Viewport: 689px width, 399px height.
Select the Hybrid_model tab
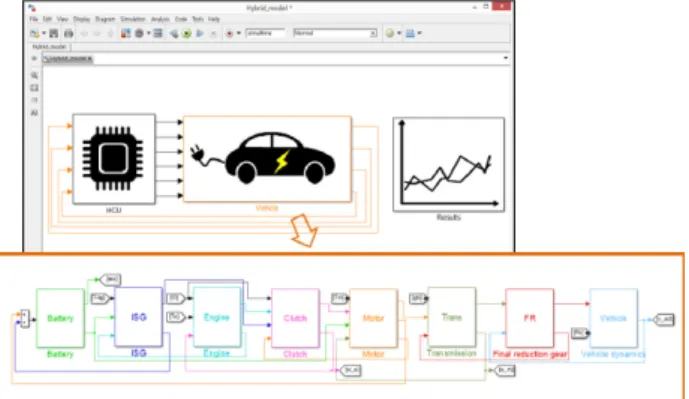coord(49,47)
